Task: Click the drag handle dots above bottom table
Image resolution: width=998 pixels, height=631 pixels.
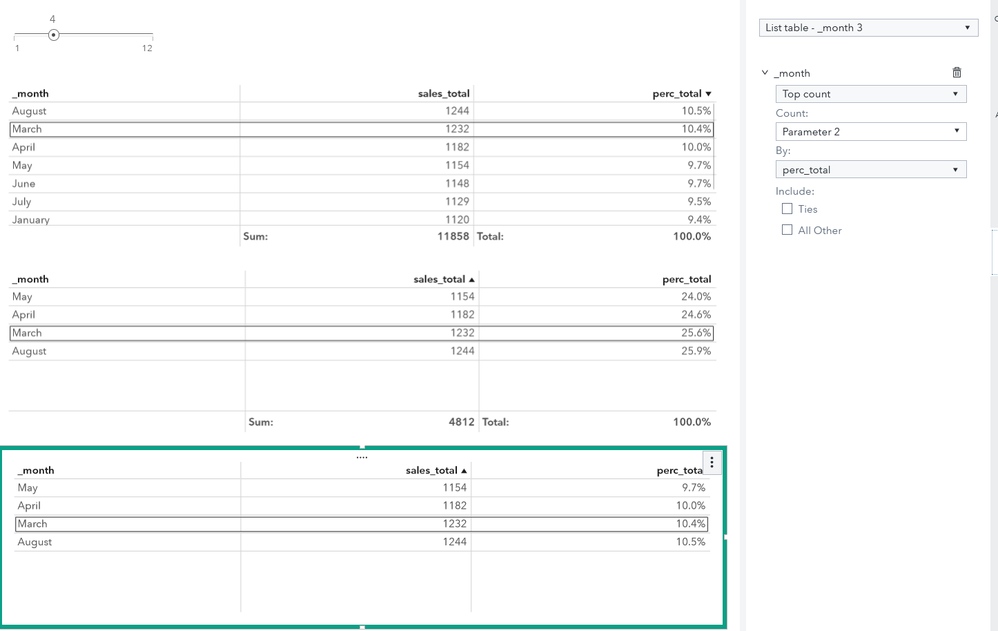Action: click(x=362, y=457)
